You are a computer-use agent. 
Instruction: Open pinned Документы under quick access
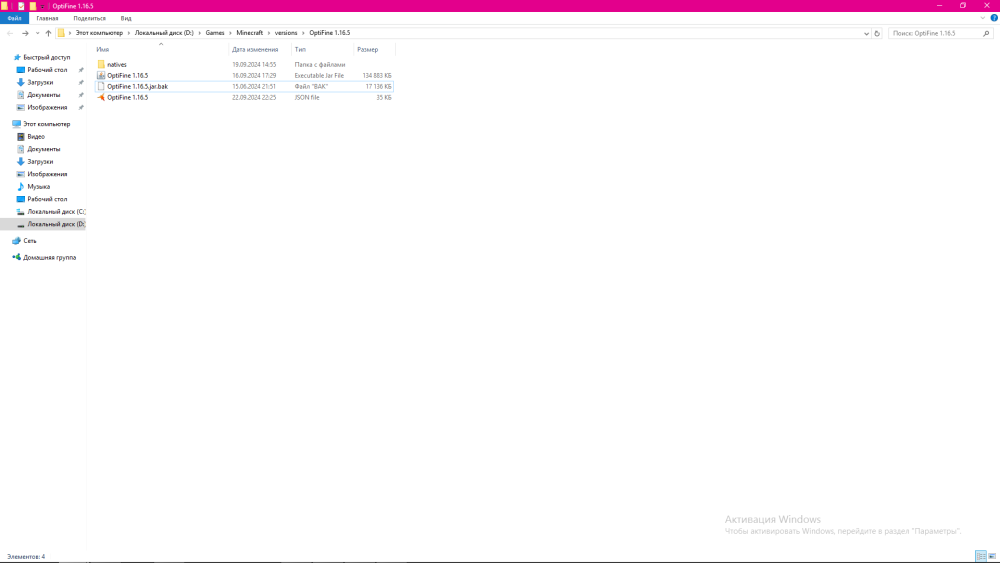[x=43, y=95]
